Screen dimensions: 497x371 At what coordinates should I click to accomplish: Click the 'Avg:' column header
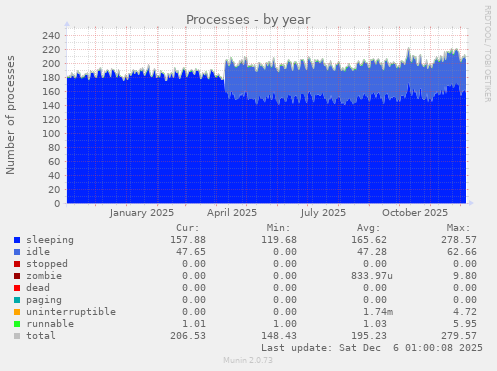[x=368, y=228]
